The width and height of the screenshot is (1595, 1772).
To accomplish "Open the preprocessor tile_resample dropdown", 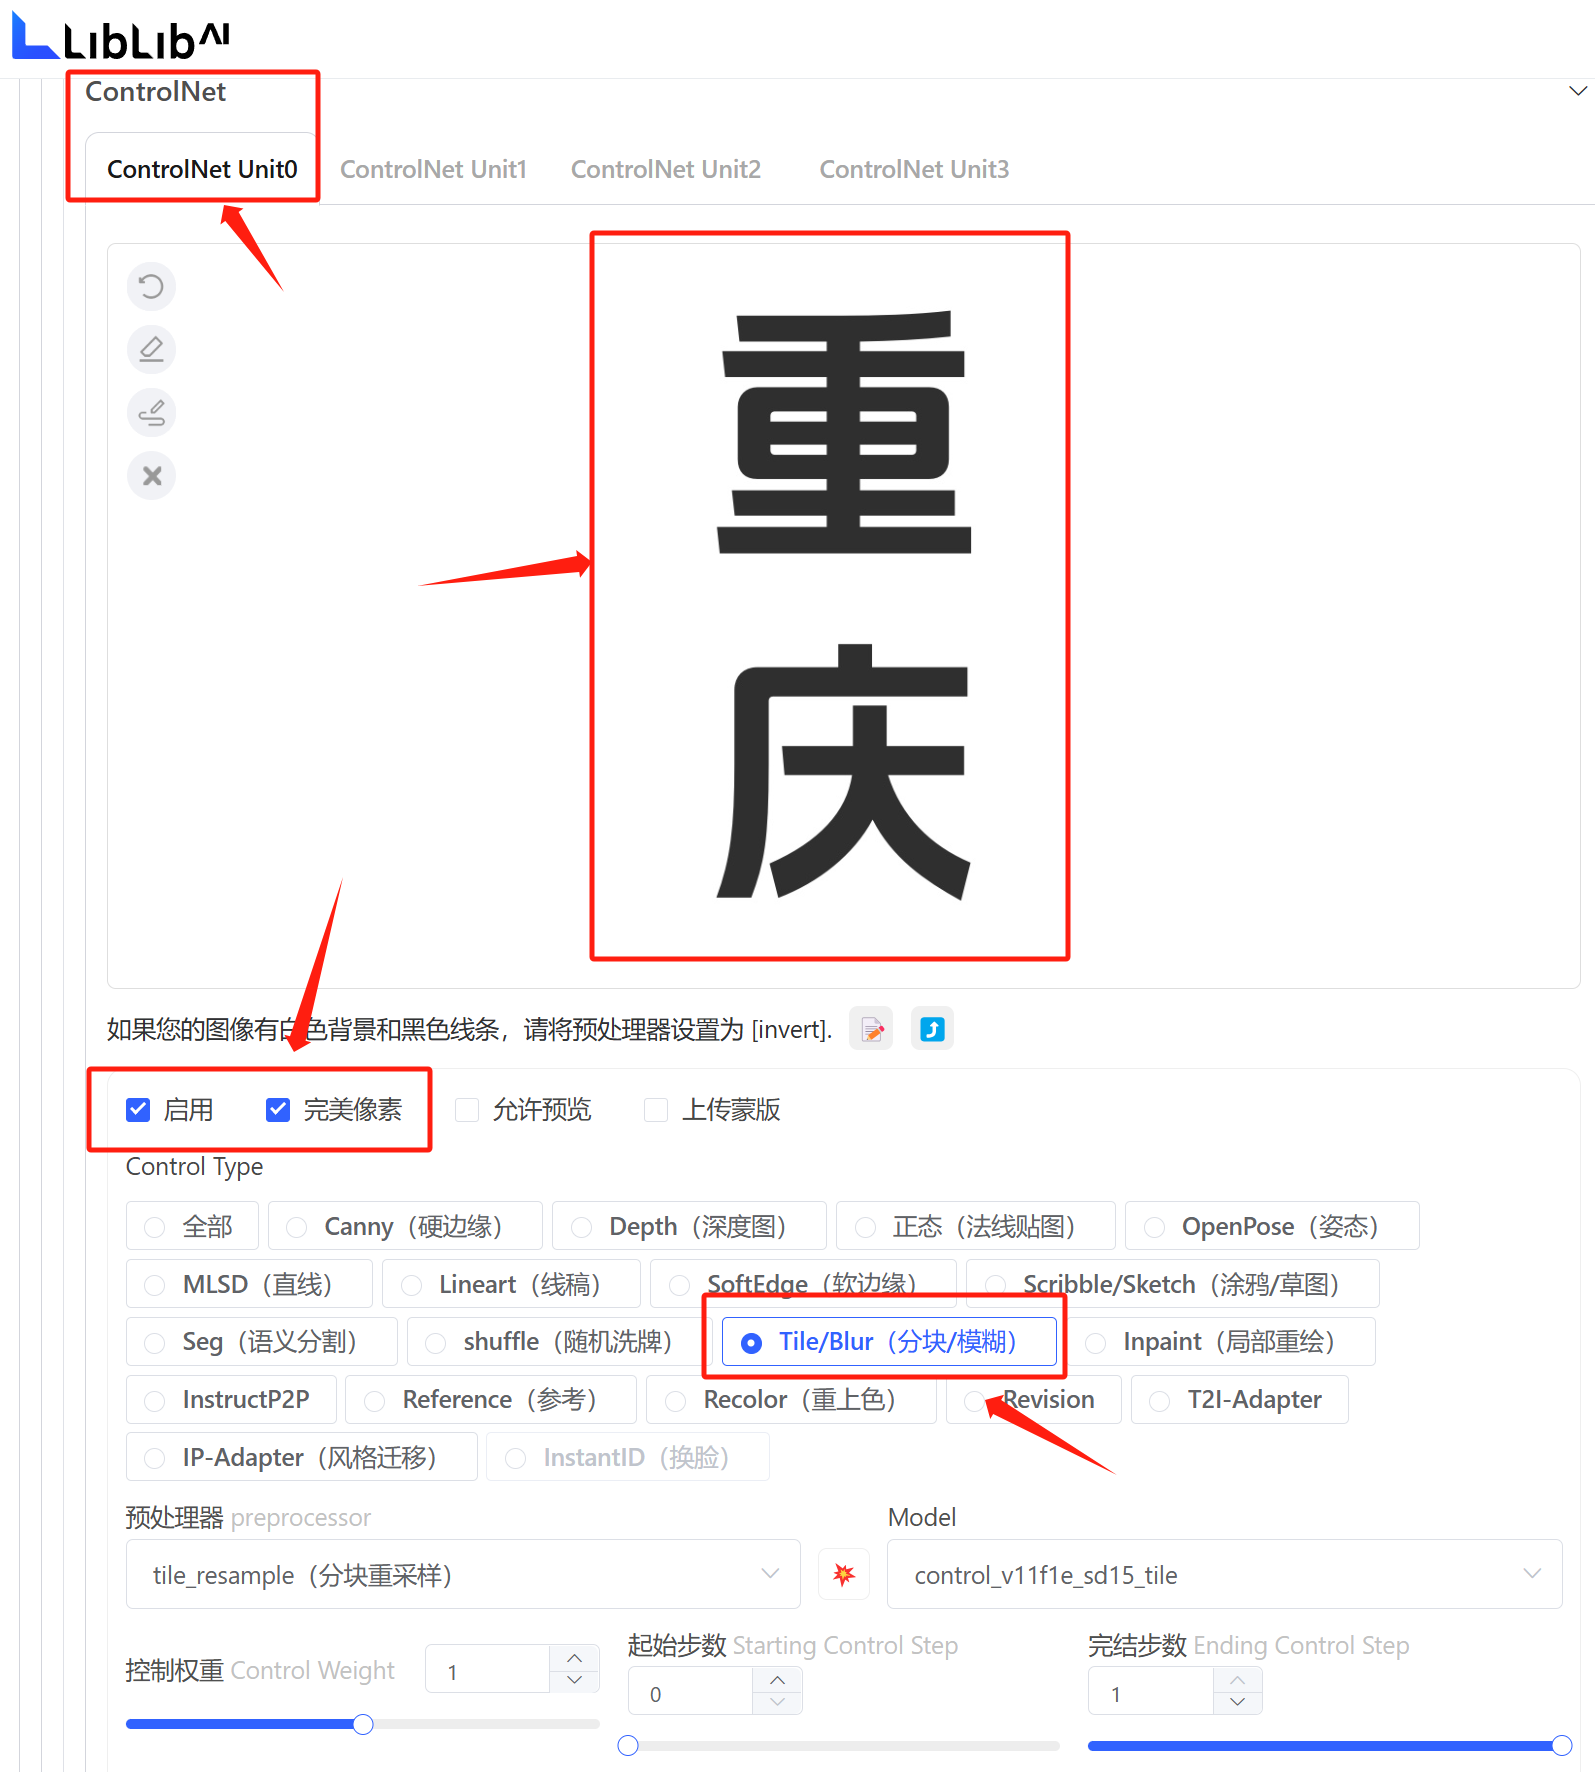I will coord(463,1575).
